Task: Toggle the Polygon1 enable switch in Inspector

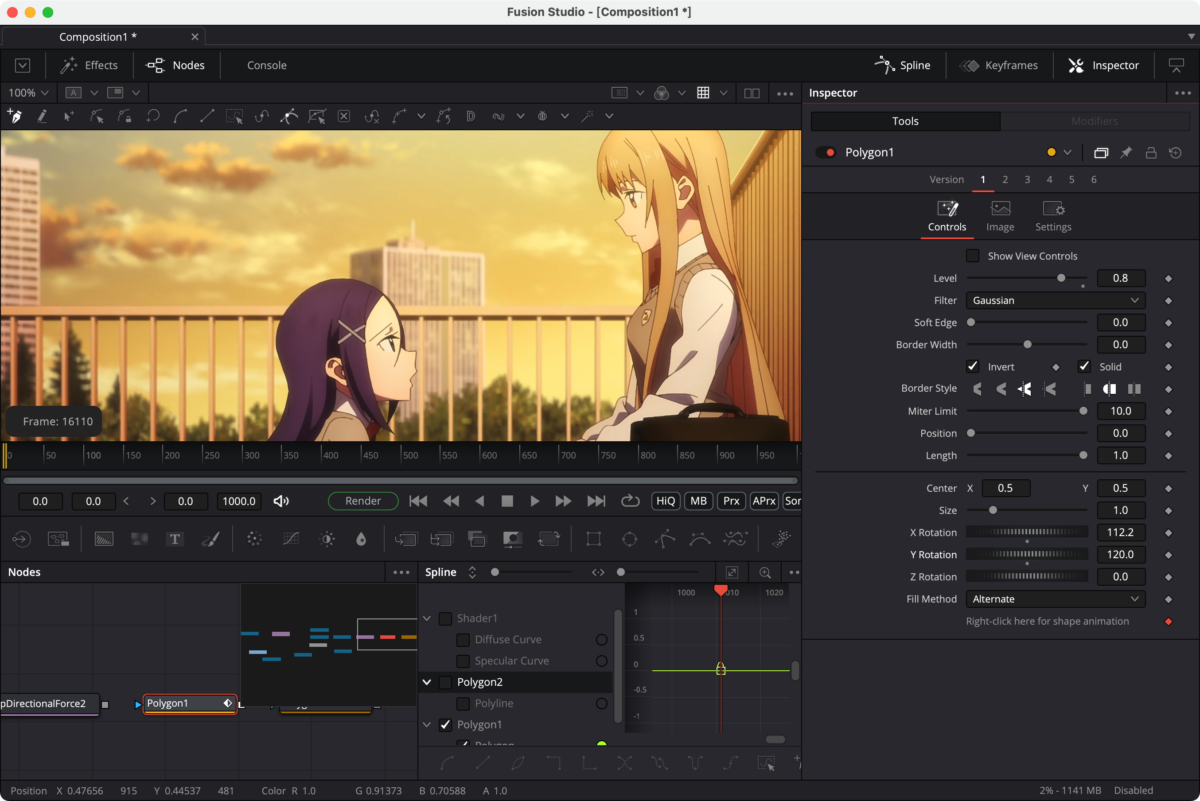Action: tap(826, 153)
